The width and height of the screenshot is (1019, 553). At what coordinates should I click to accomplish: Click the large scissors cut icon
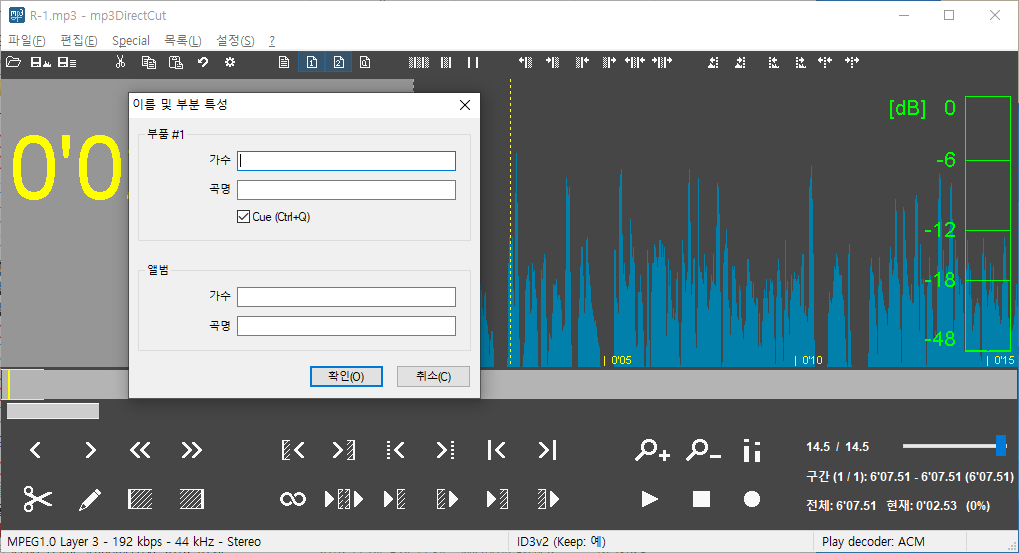37,498
